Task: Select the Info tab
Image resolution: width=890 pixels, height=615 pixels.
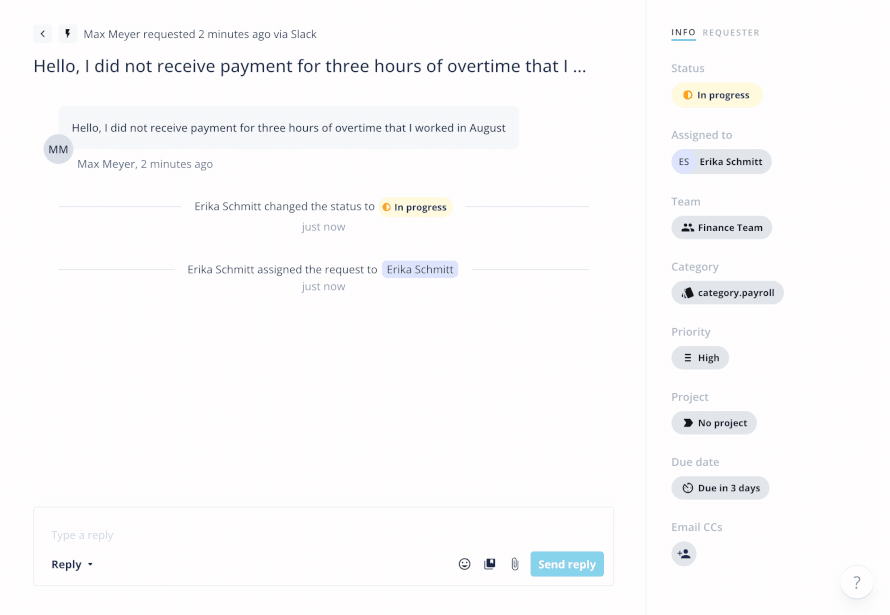Action: coord(683,33)
